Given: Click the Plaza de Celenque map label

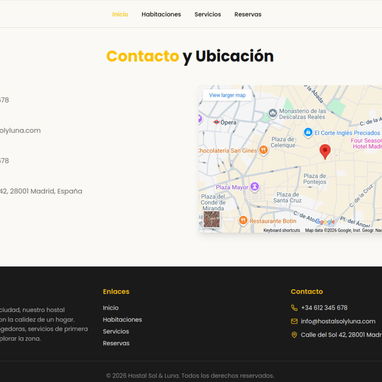Looking at the screenshot, I should [283, 142].
